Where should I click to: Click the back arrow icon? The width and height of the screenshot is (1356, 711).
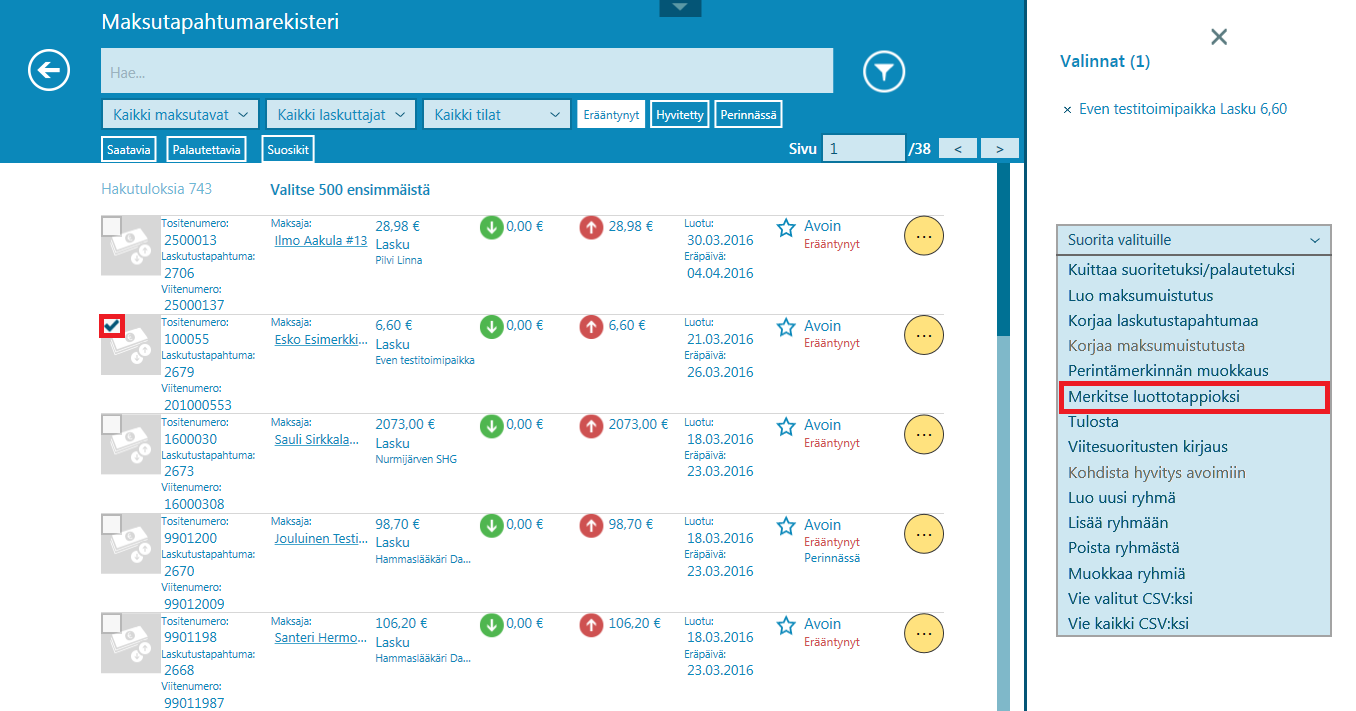coord(49,70)
